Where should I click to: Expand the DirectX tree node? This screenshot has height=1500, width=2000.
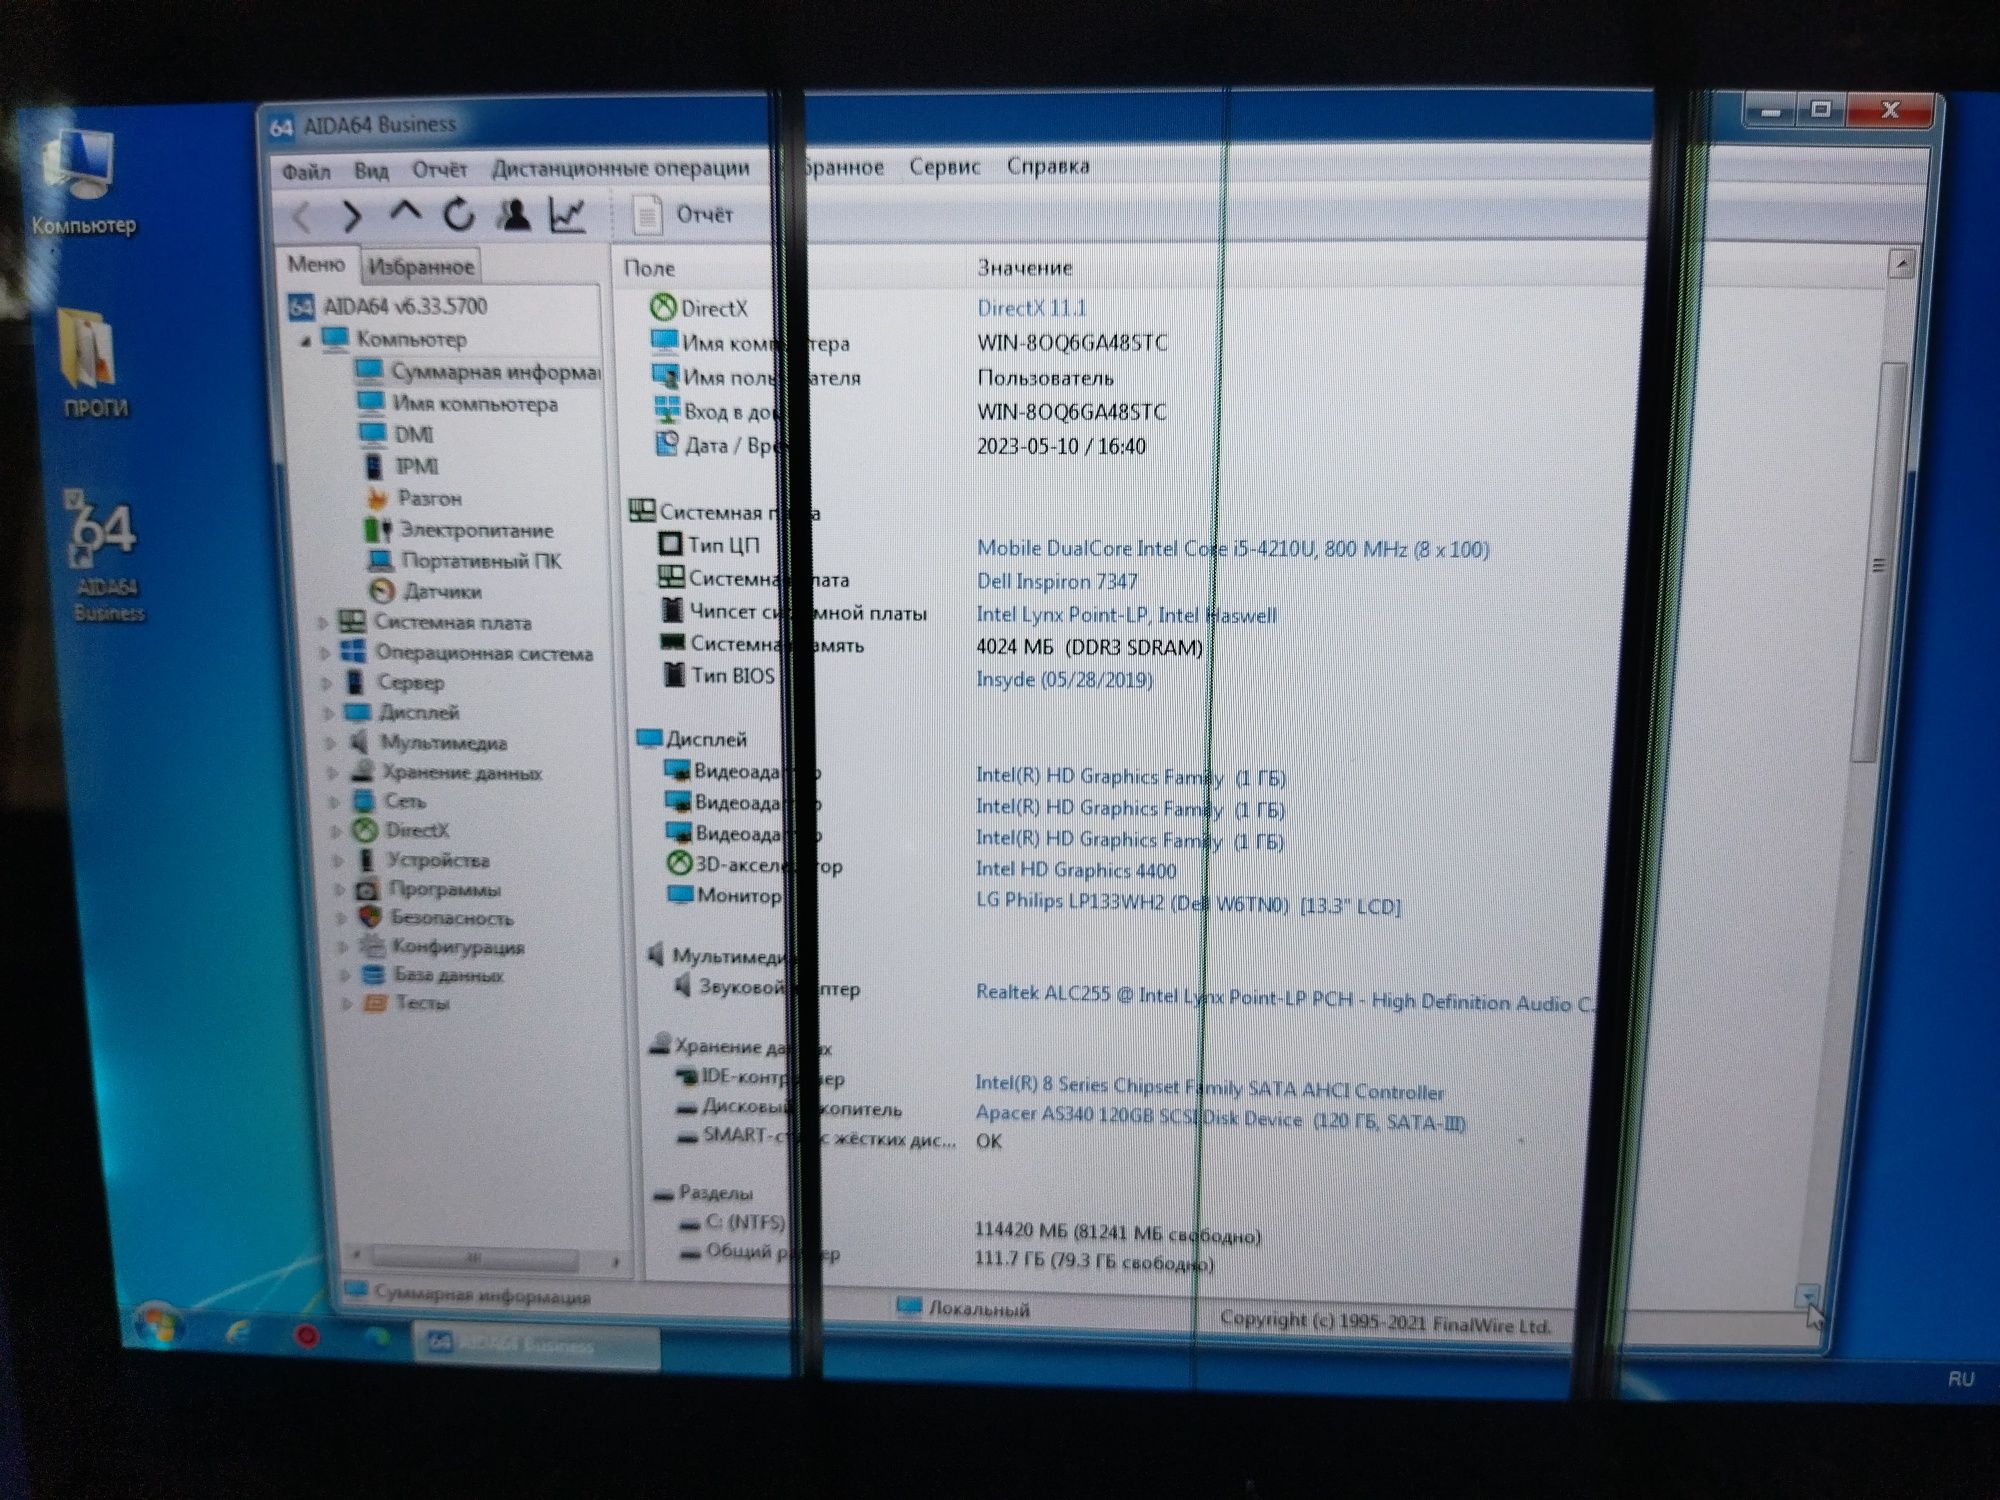coord(336,831)
